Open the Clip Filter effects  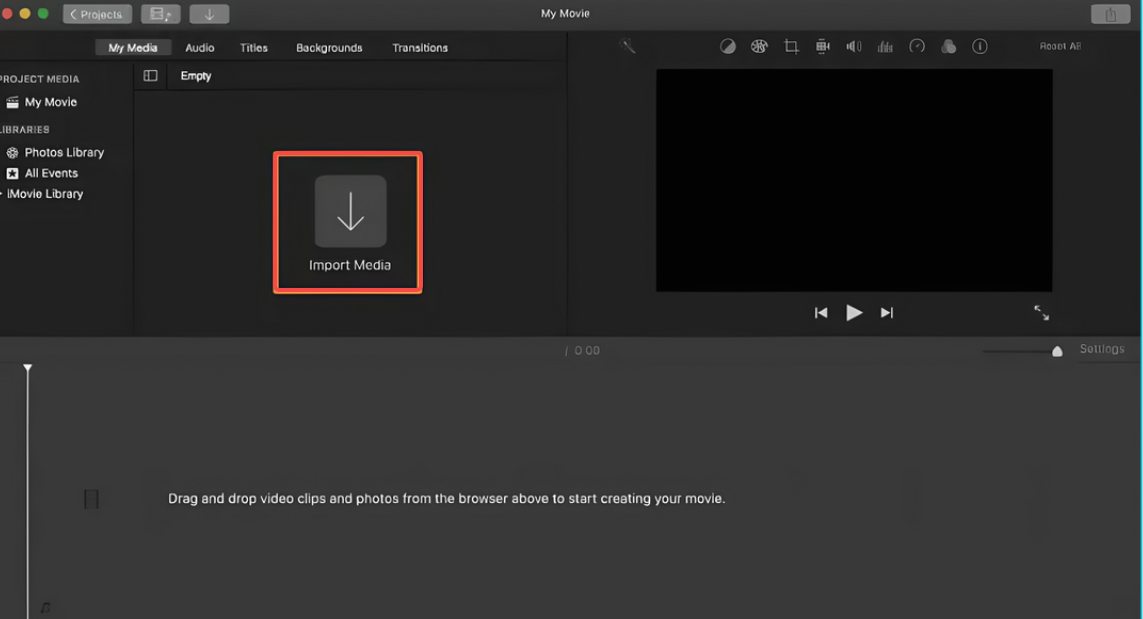click(x=948, y=46)
